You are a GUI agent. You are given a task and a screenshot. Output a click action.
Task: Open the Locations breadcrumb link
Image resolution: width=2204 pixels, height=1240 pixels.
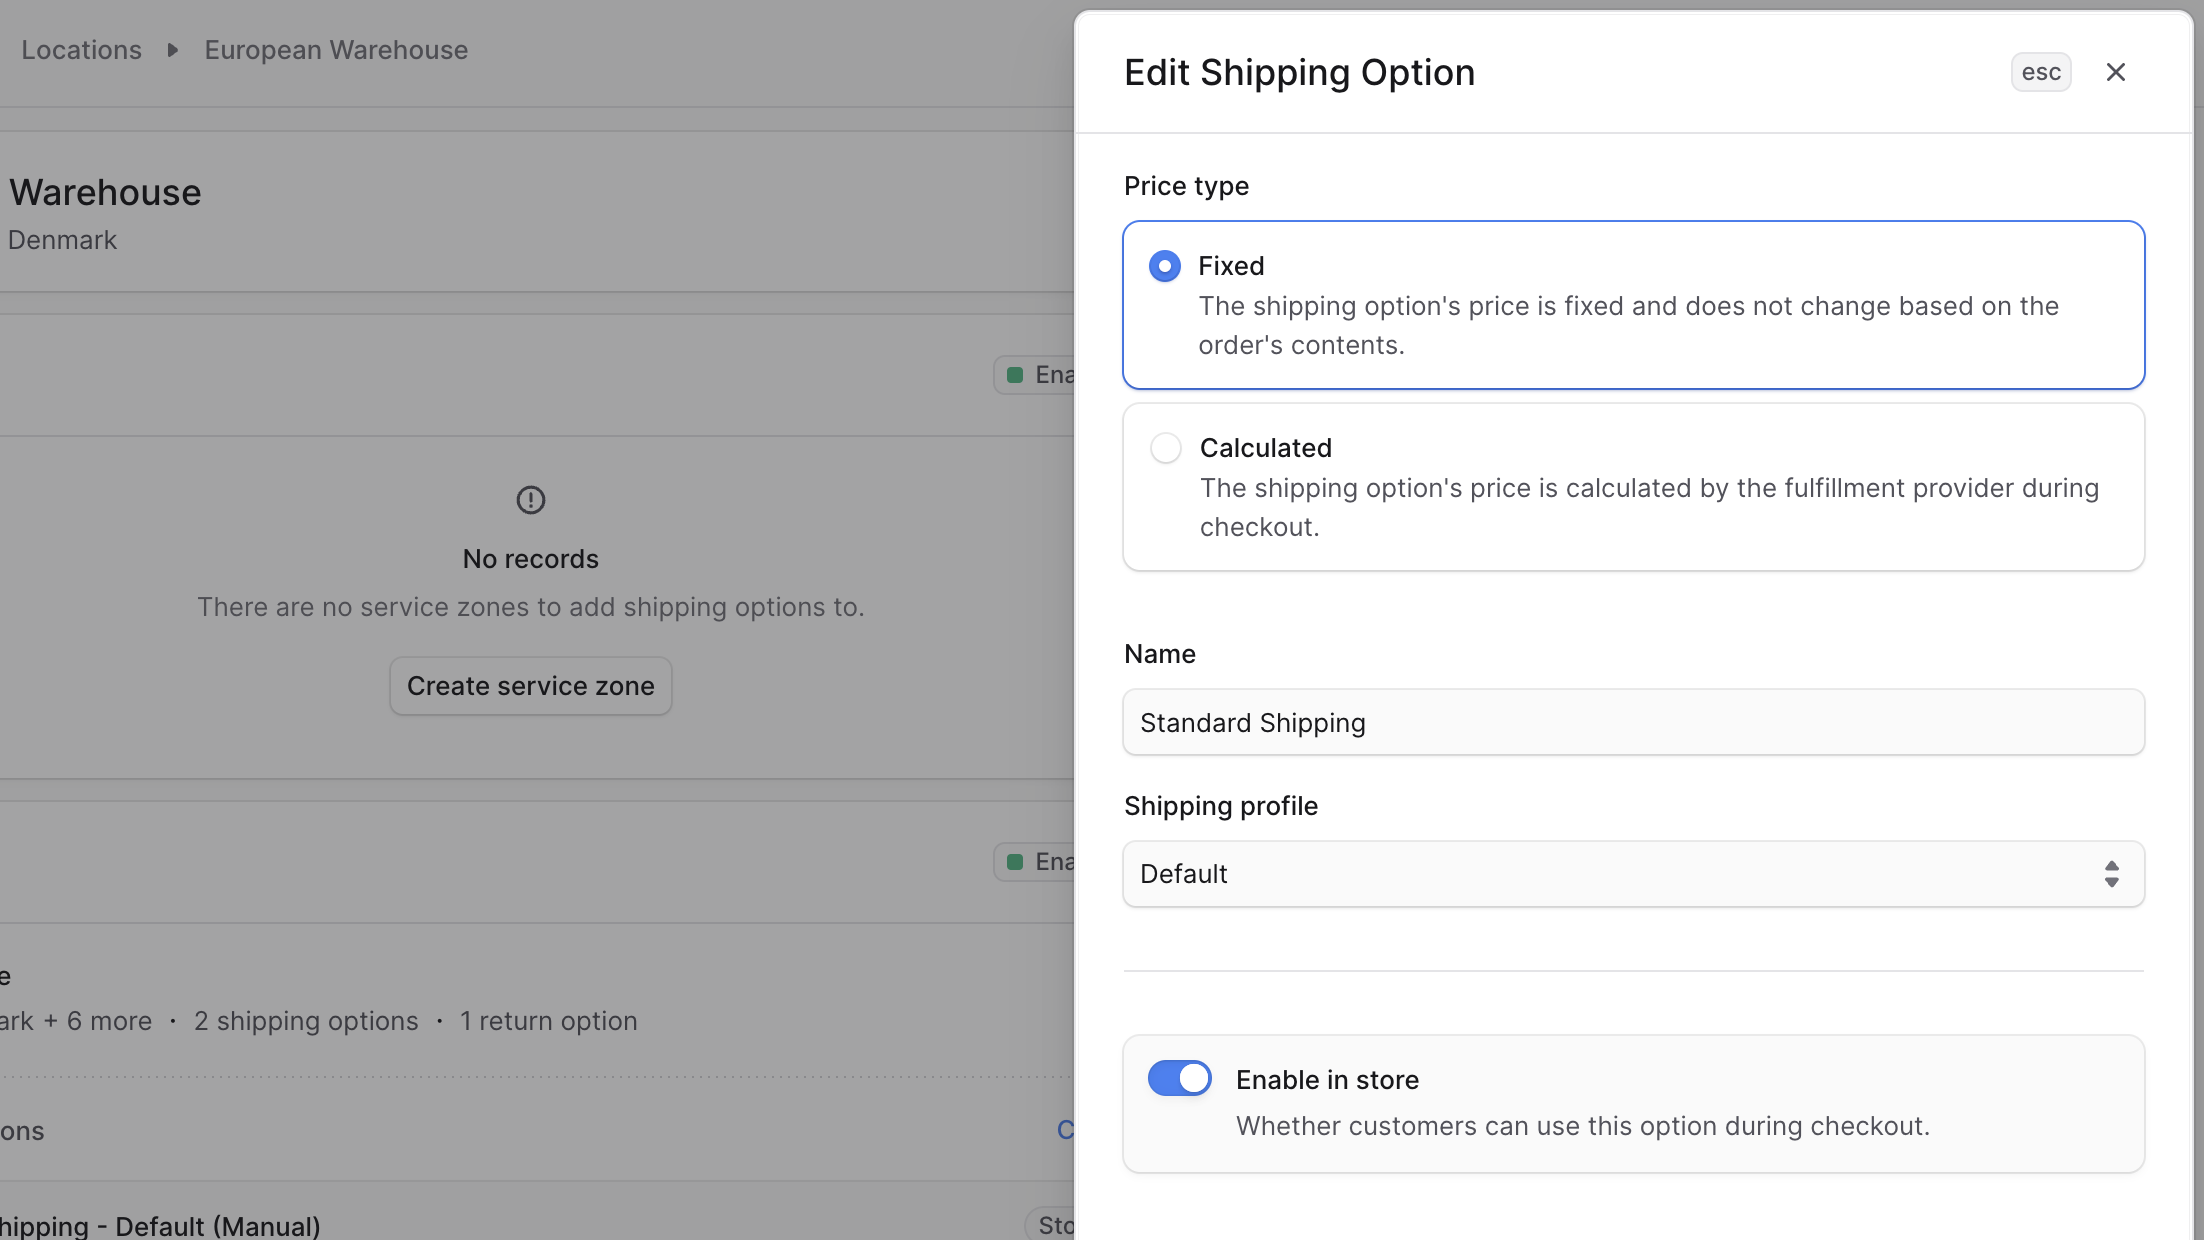82,50
